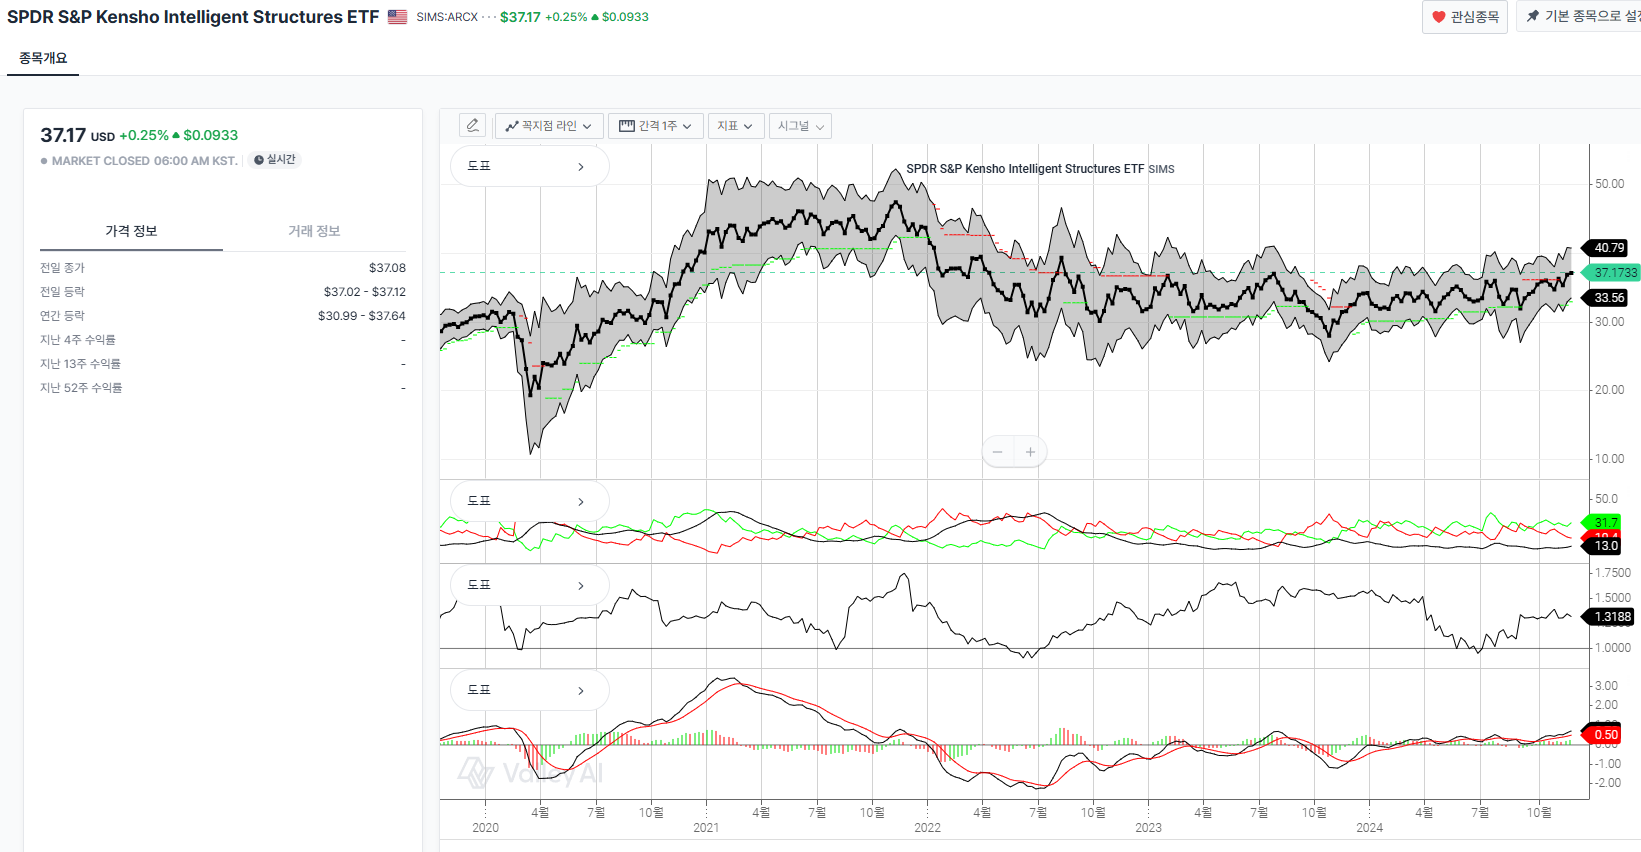Click the 지난 52주 수익률 label

pyautogui.click(x=81, y=388)
